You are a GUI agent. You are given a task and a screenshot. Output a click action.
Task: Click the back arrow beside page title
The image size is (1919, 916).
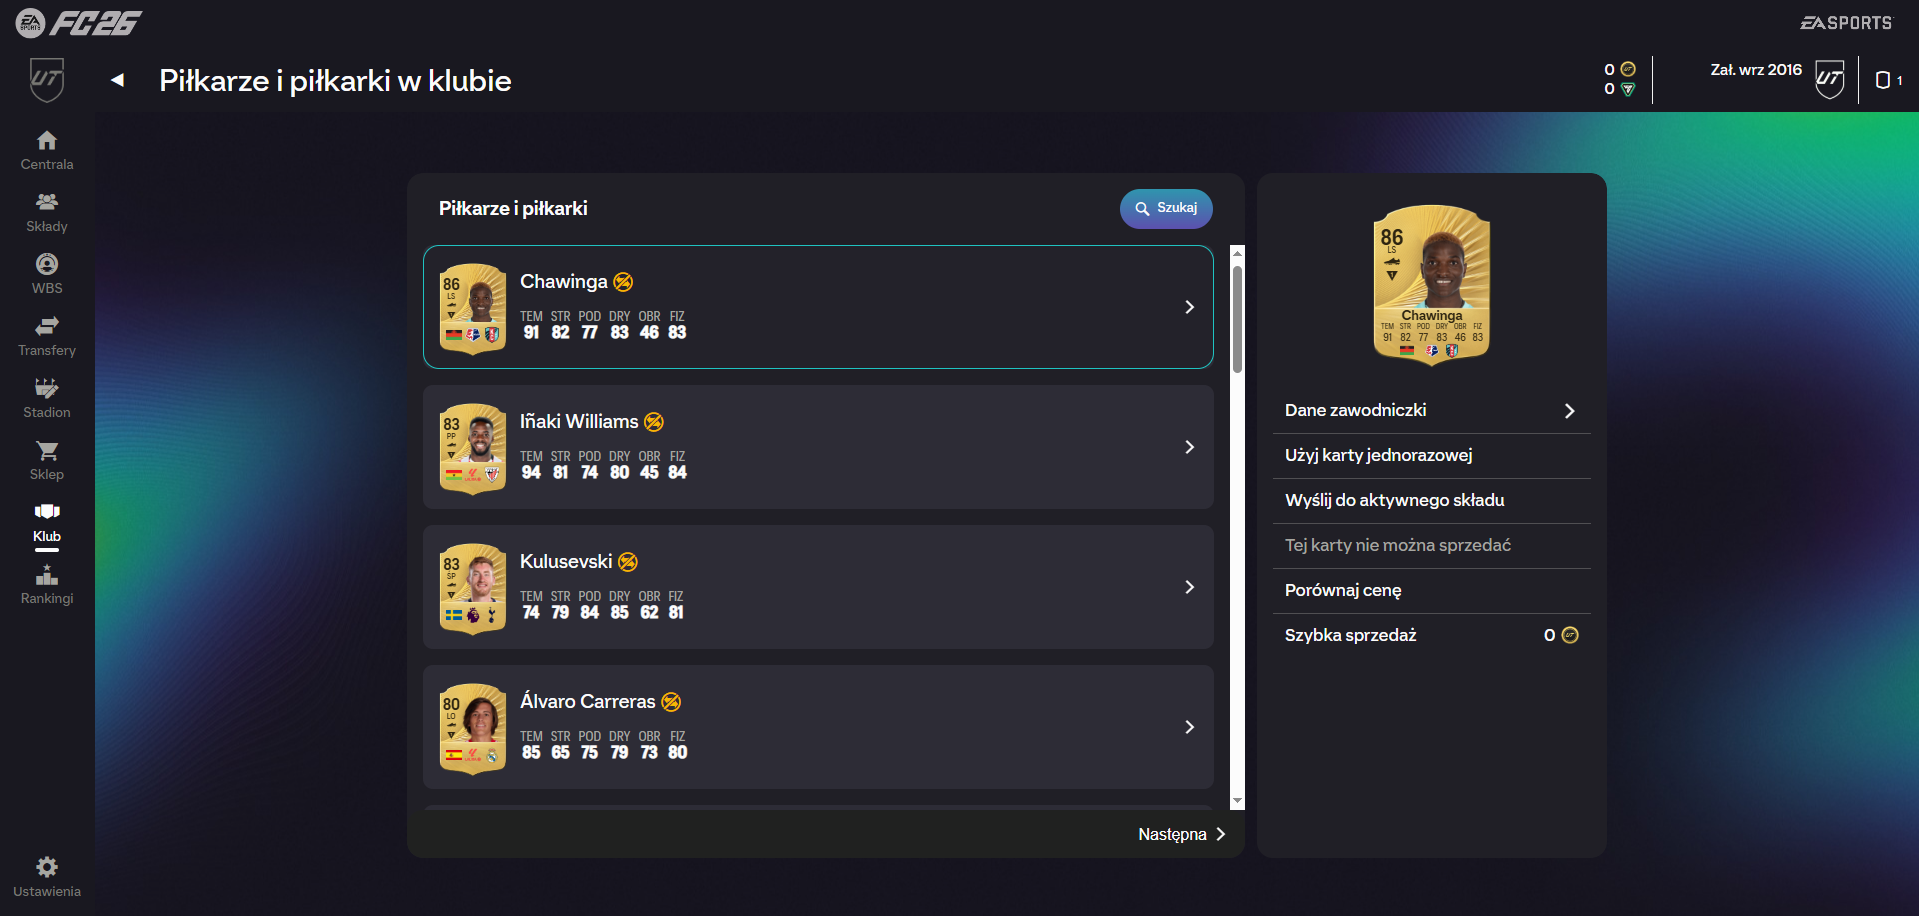pyautogui.click(x=118, y=80)
